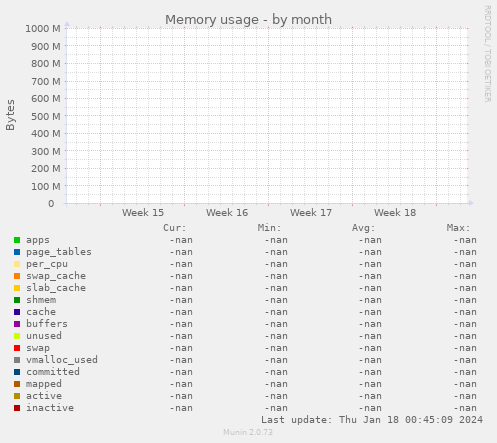Select the 'vmalloc_used' legend label
This screenshot has width=497, height=443.
click(x=62, y=360)
